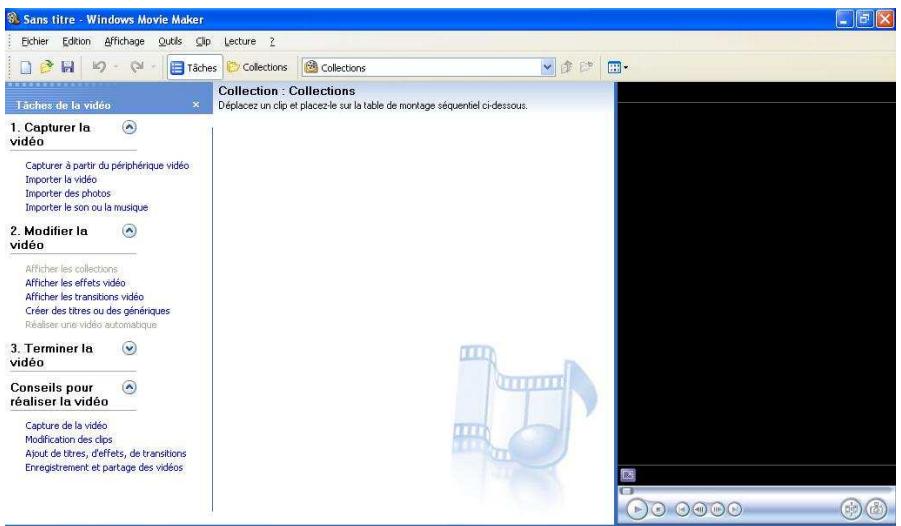Open Modification des clips tip
This screenshot has width=901, height=526.
click(69, 439)
